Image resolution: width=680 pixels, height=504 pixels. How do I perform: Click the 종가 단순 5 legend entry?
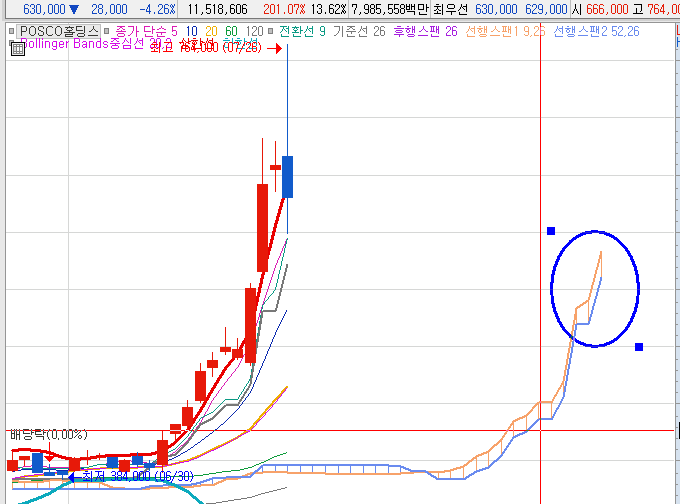point(146,31)
